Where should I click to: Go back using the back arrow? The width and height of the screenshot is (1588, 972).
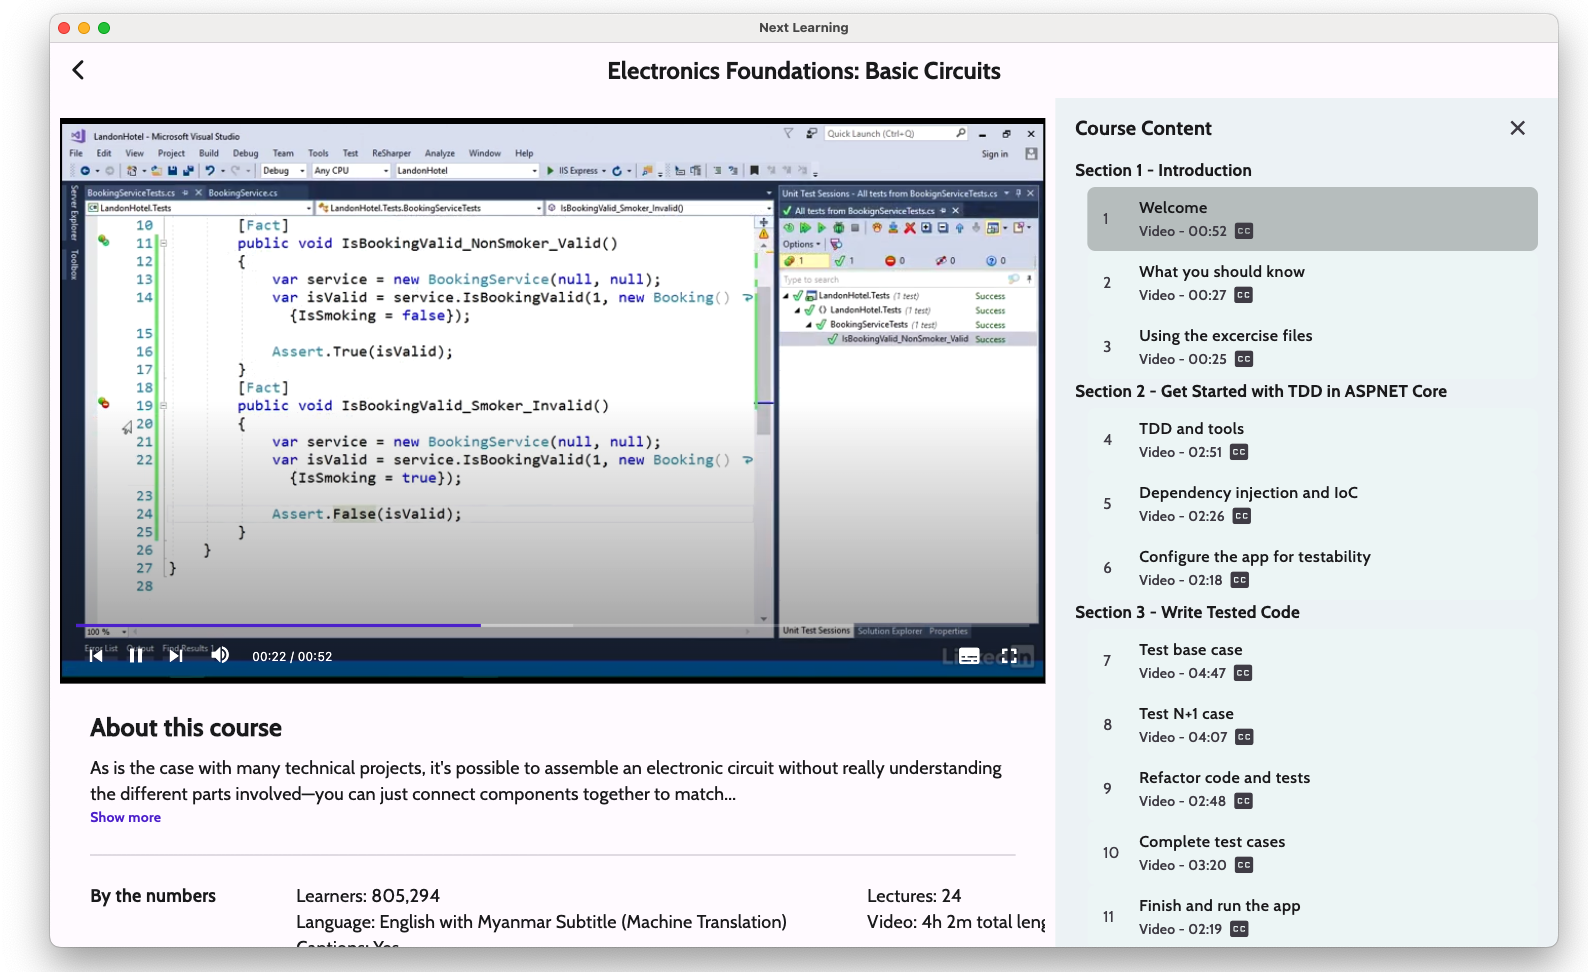pyautogui.click(x=79, y=70)
